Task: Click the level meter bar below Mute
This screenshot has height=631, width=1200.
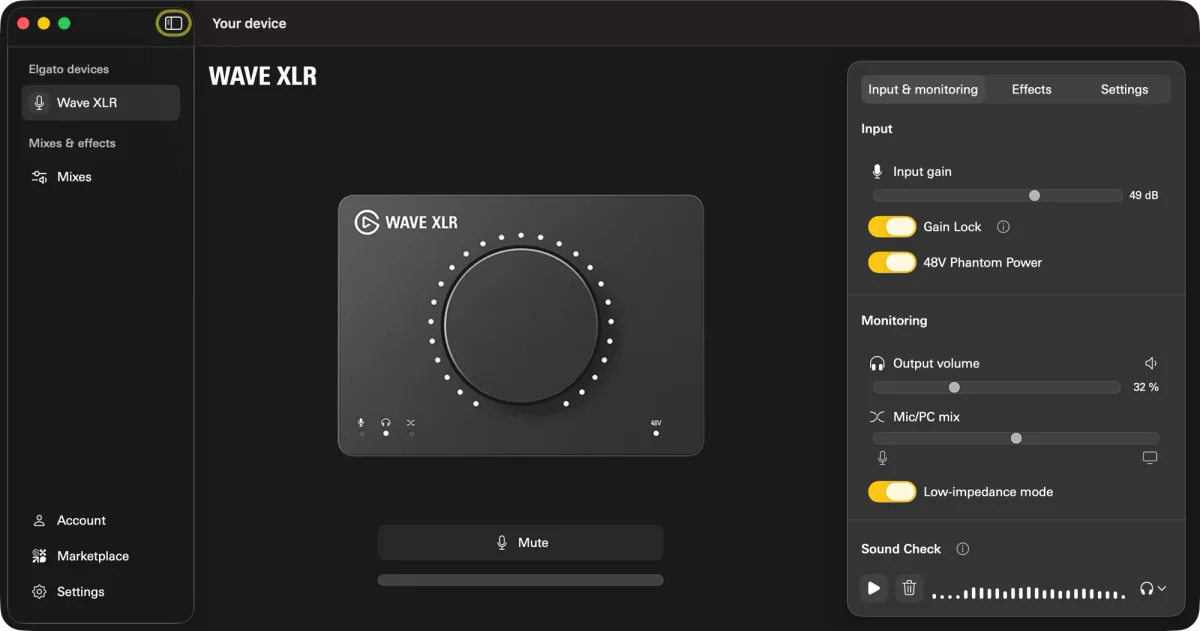Action: click(520, 580)
